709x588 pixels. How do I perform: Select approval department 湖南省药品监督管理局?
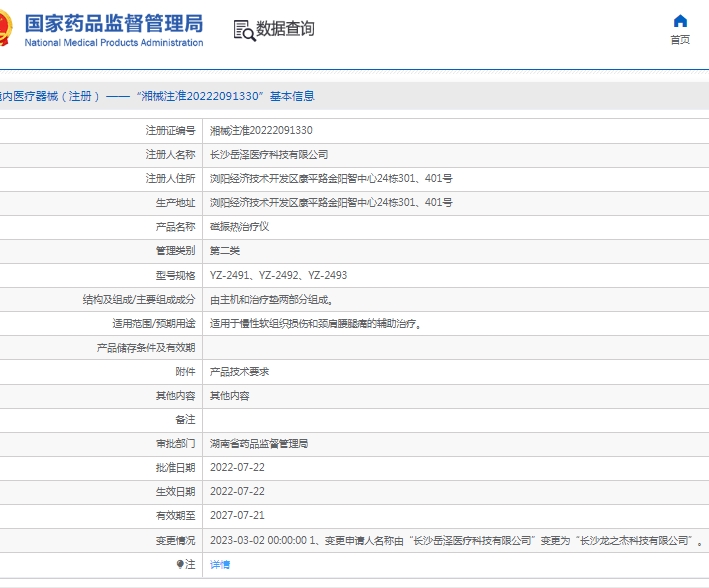(x=259, y=444)
